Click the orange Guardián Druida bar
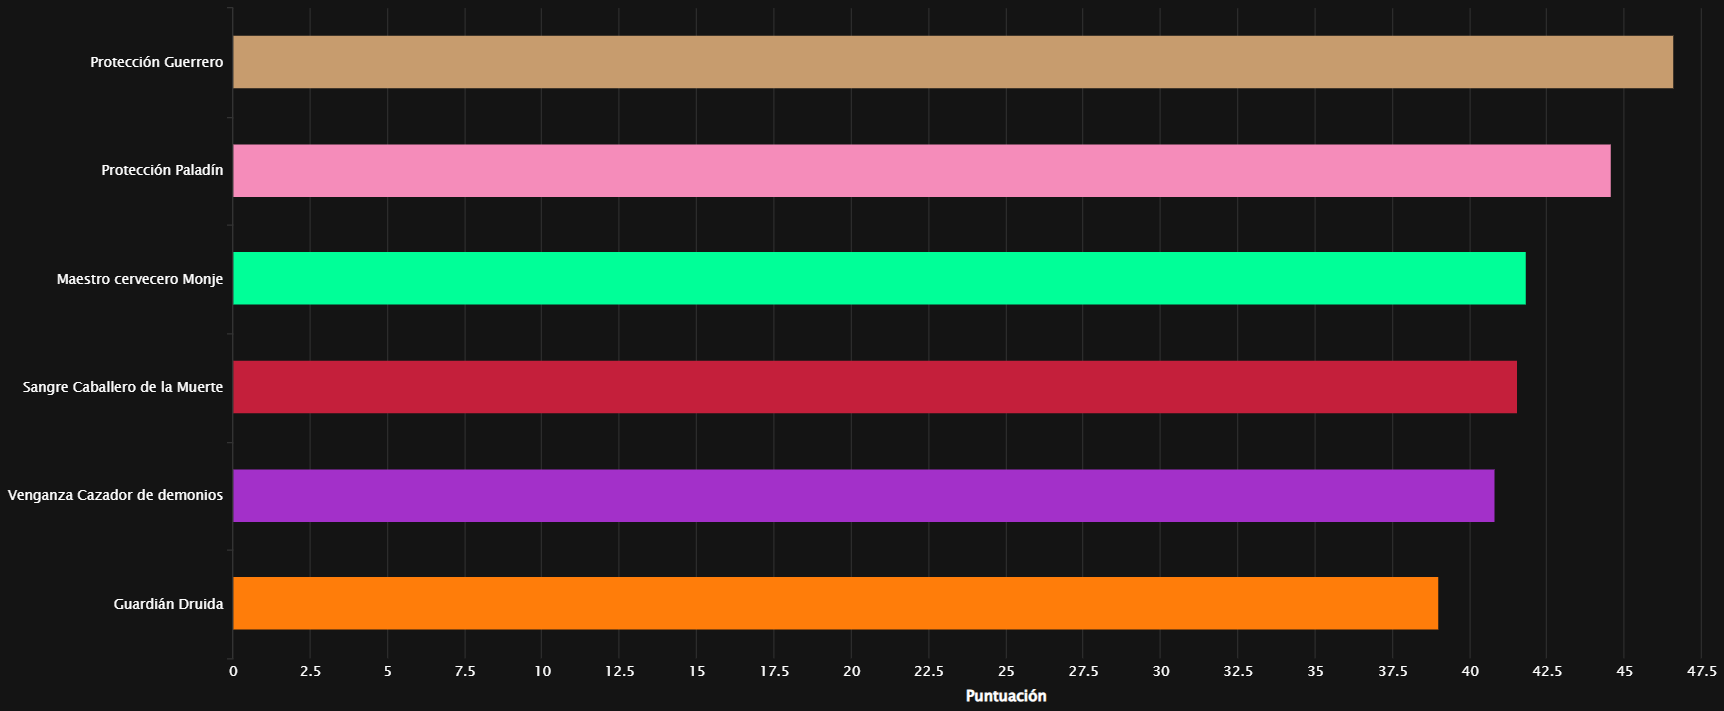1724x711 pixels. click(x=835, y=603)
